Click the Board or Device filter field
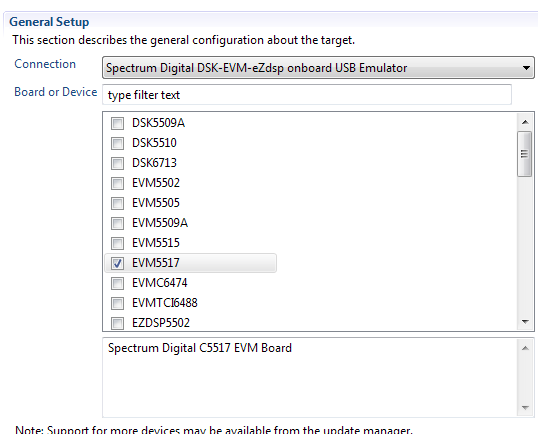This screenshot has height=434, width=538. click(307, 95)
